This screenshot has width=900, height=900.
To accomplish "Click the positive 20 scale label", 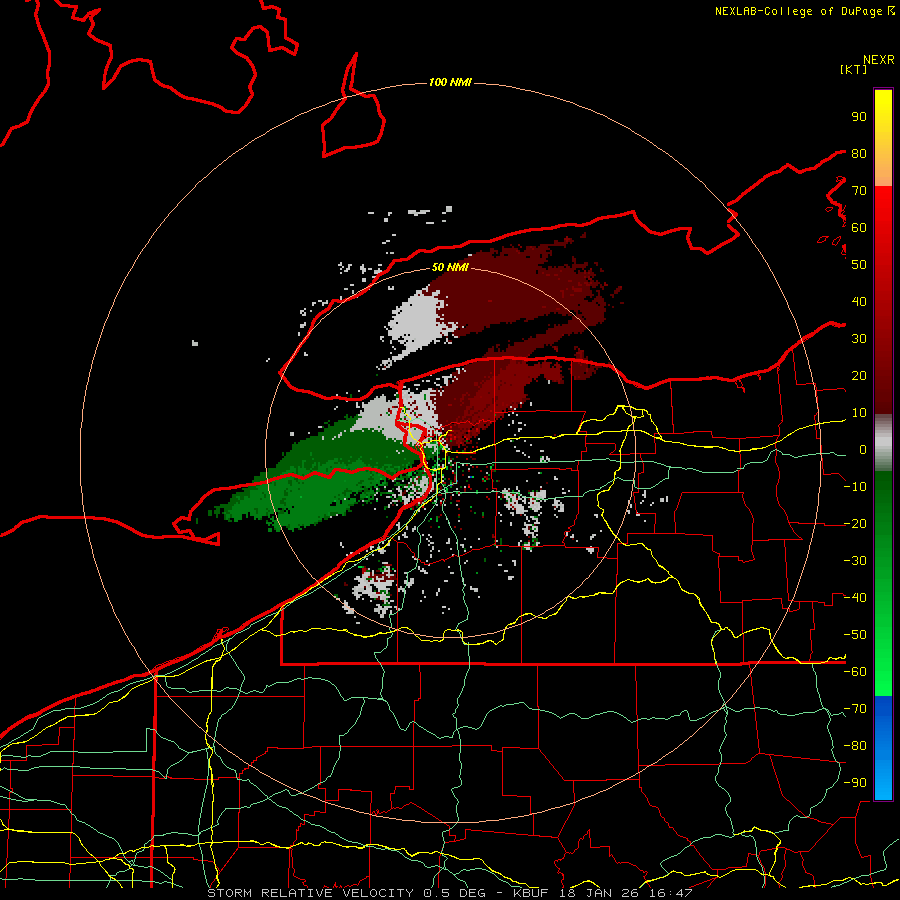I will point(859,375).
